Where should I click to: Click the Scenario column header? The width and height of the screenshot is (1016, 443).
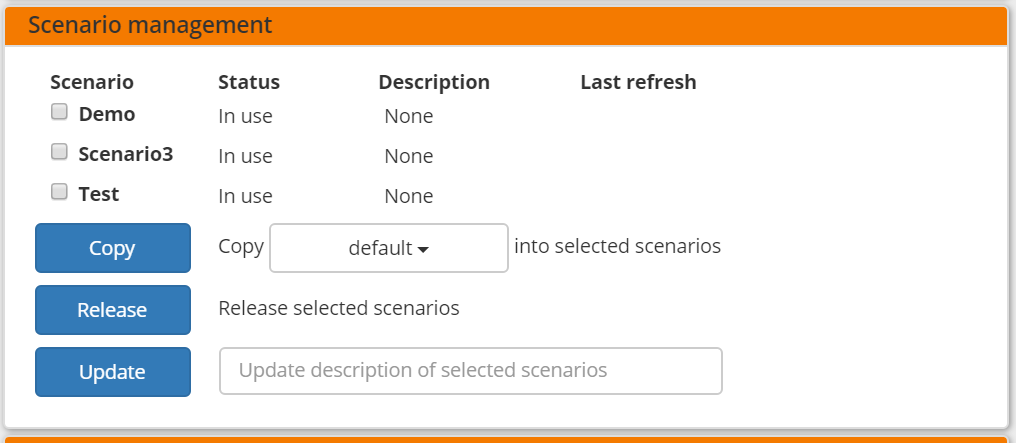click(x=92, y=82)
